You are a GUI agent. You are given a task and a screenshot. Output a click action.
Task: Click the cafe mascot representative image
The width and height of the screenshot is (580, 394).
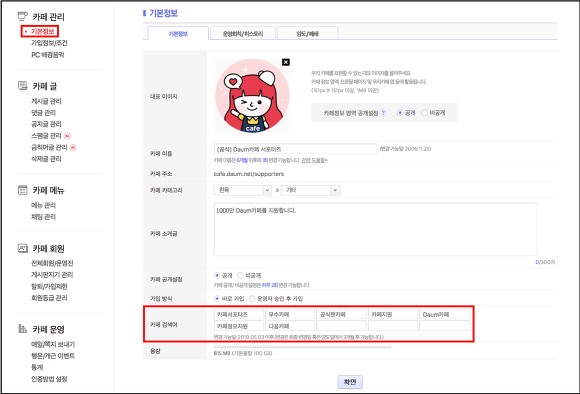coord(252,95)
